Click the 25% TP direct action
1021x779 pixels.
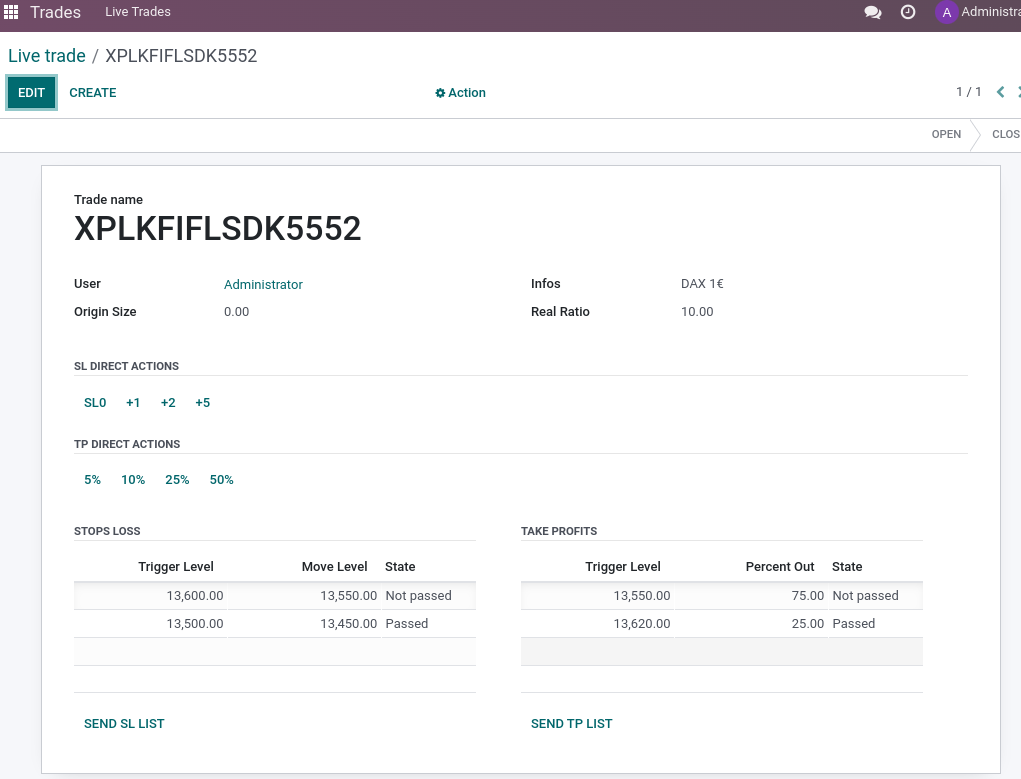tap(177, 479)
